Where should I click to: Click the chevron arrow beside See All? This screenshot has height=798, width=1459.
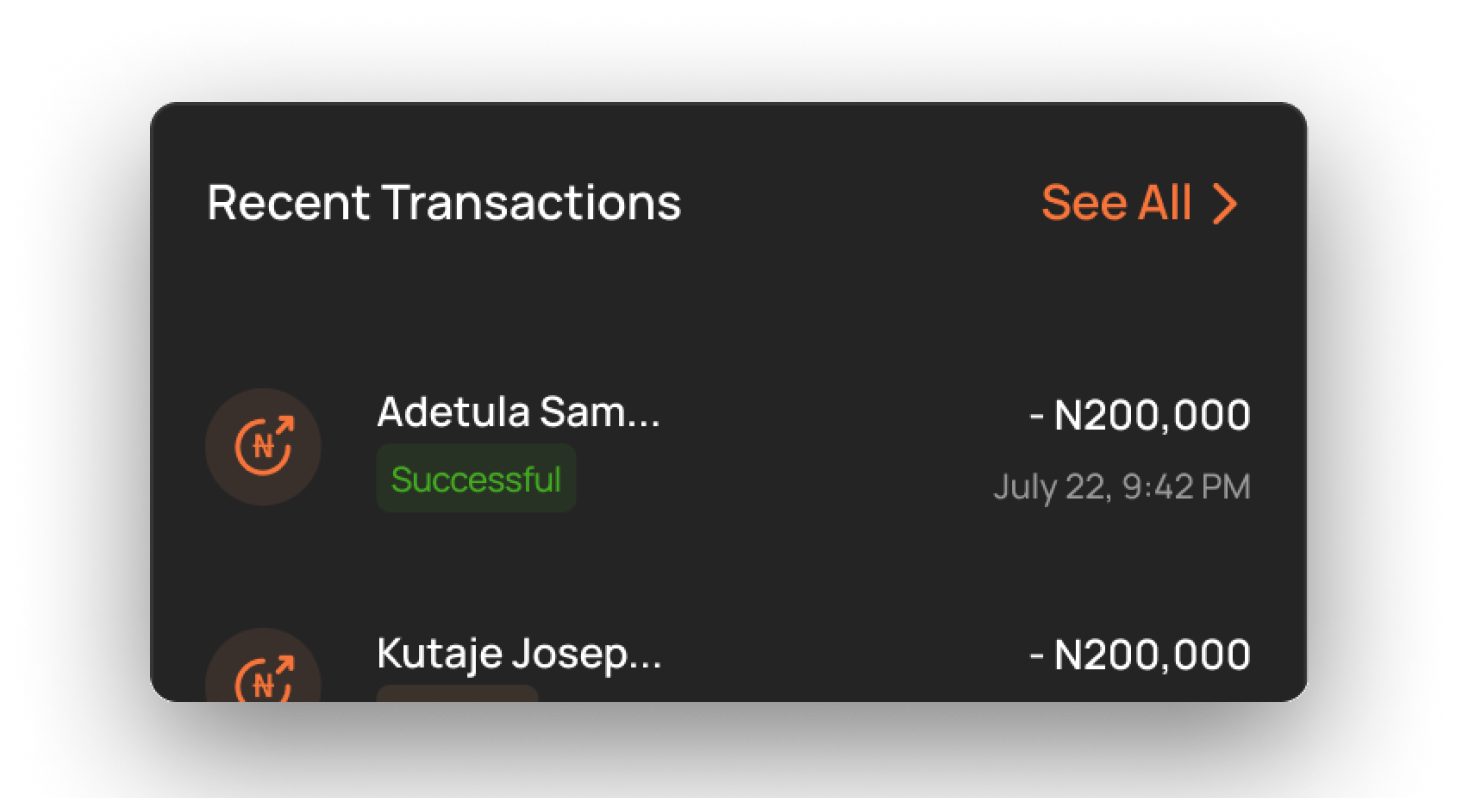[1224, 204]
